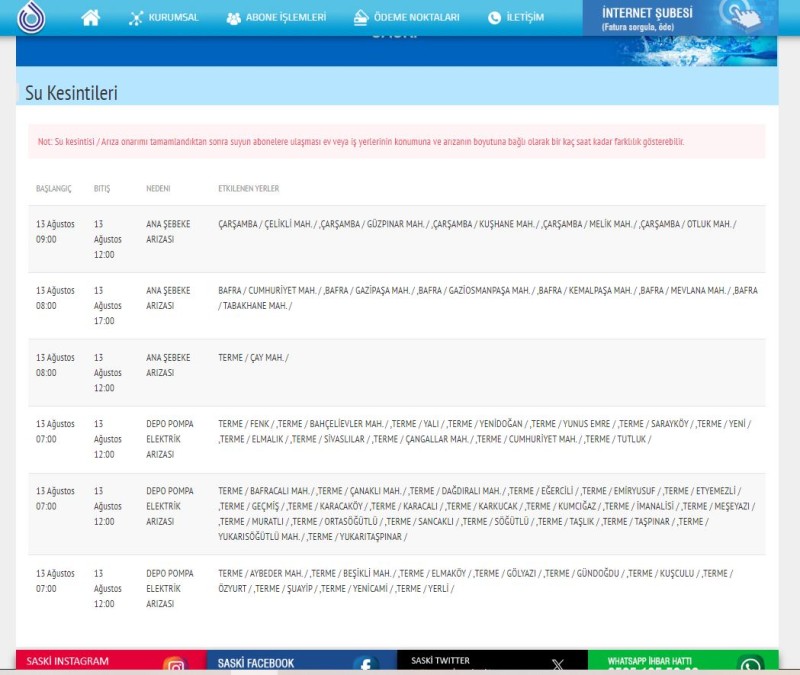Select Ödeme Noktaları in navigation
800x675 pixels.
tap(407, 18)
